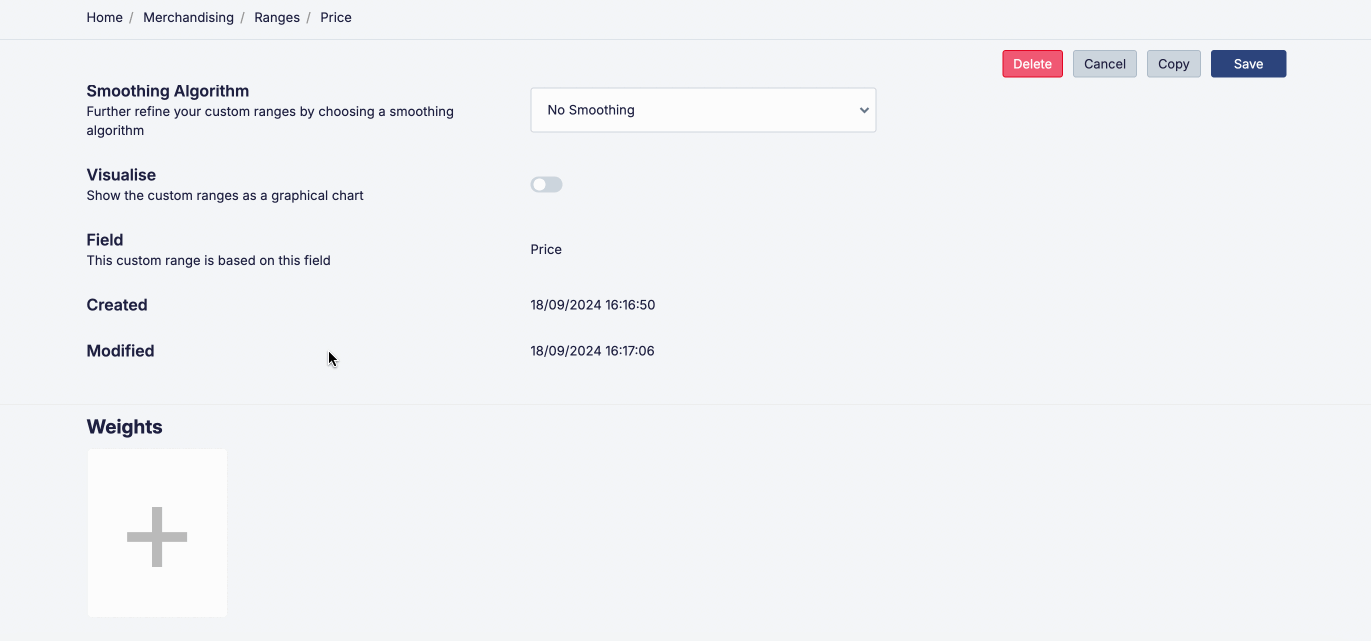Click the Cancel button
The height and width of the screenshot is (641, 1371).
click(x=1104, y=64)
